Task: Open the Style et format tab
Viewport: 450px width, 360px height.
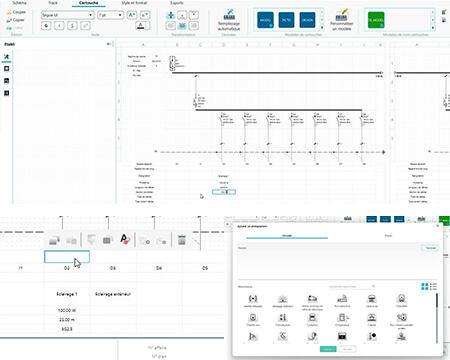Action: click(x=134, y=3)
